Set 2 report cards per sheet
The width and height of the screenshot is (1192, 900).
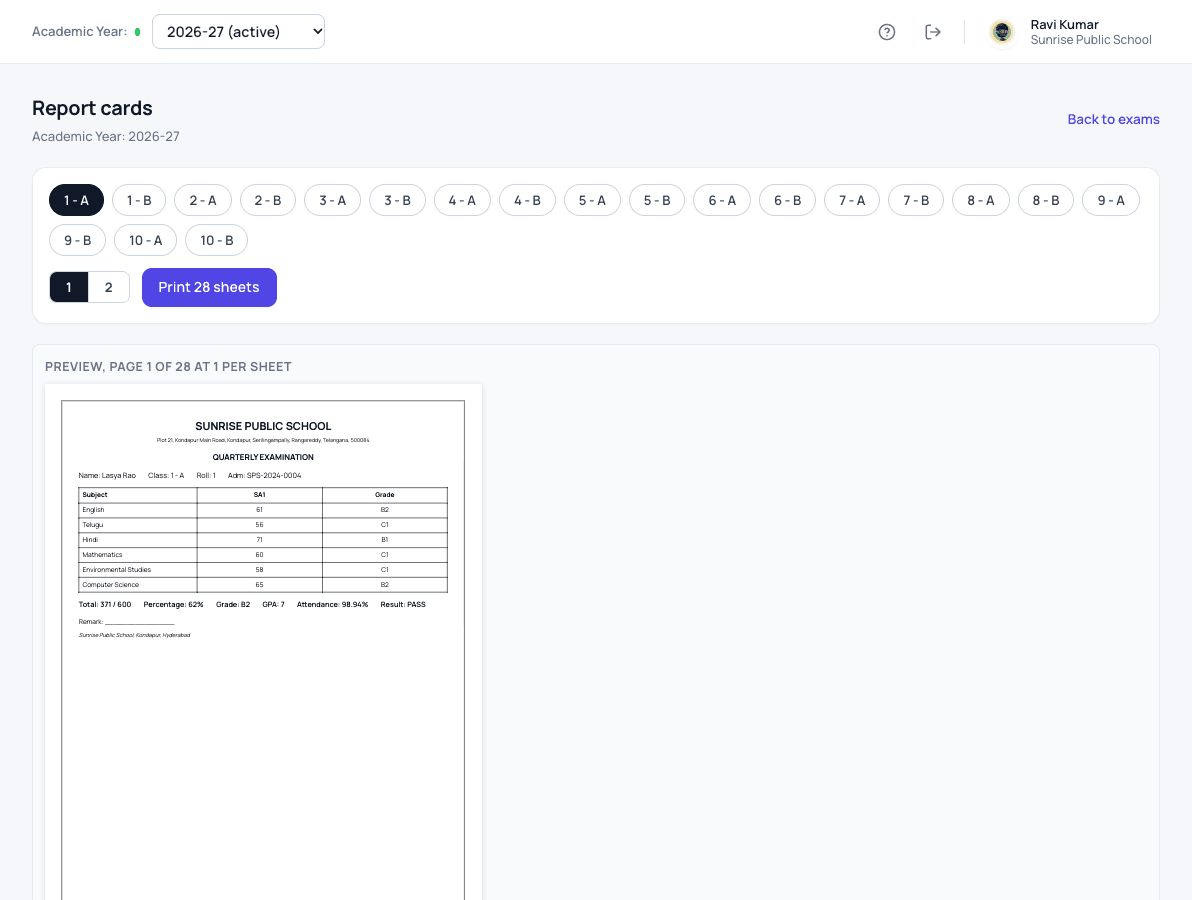pyautogui.click(x=109, y=287)
